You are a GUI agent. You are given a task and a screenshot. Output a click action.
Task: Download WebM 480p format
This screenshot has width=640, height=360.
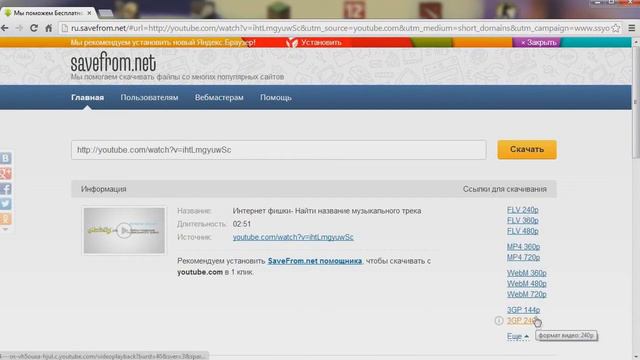(x=527, y=284)
